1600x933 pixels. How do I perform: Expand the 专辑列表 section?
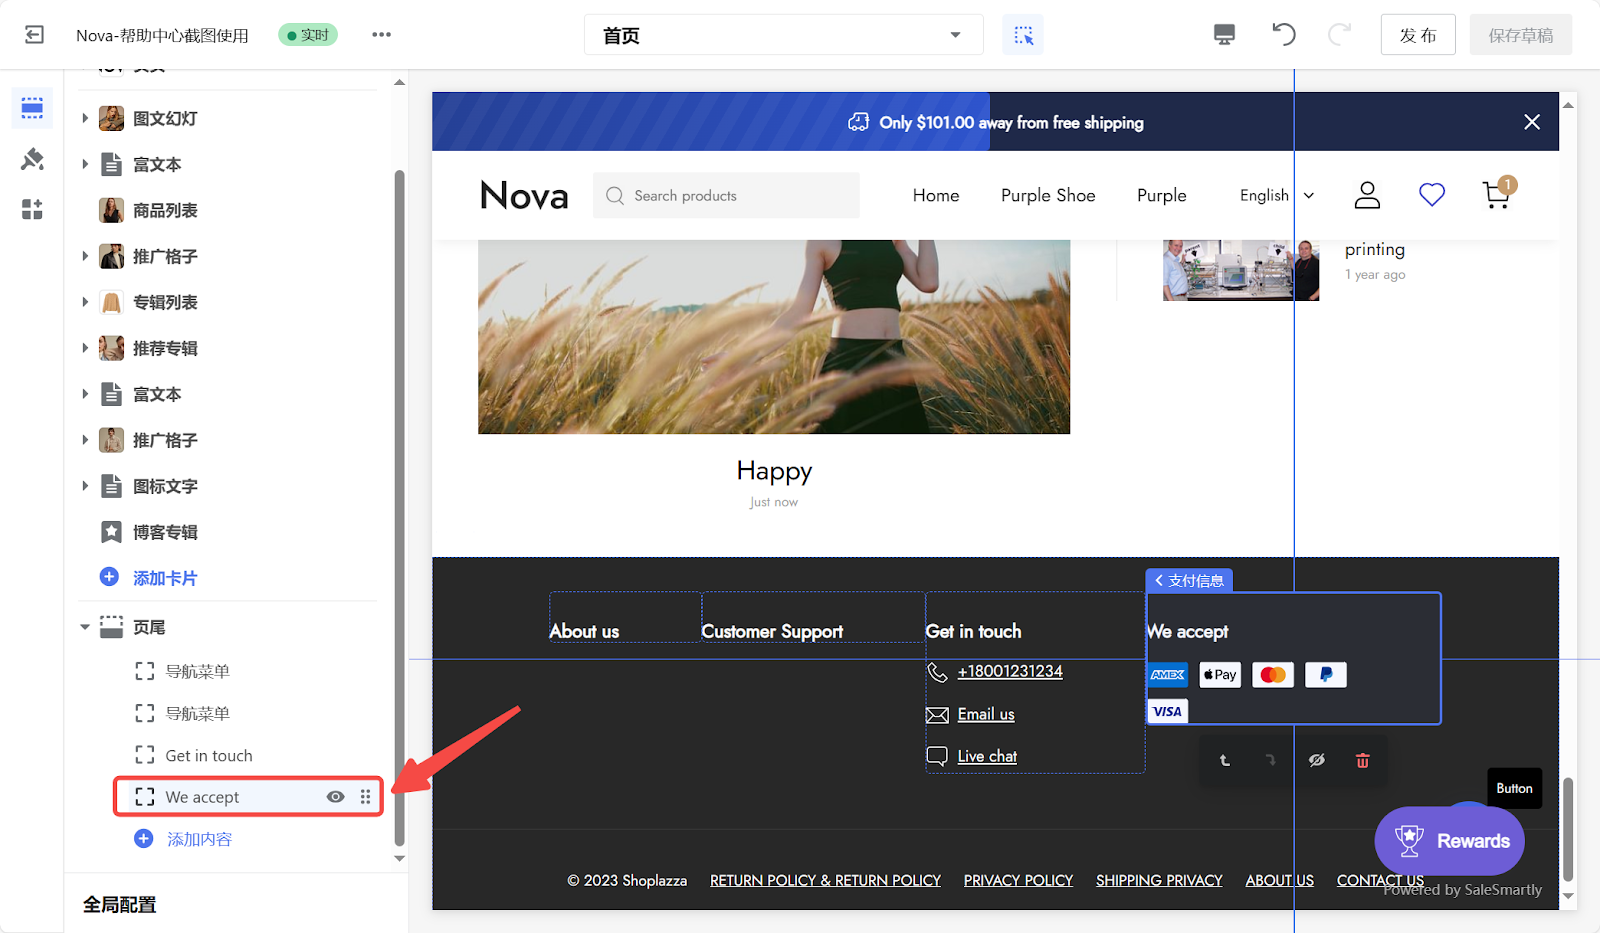point(85,302)
